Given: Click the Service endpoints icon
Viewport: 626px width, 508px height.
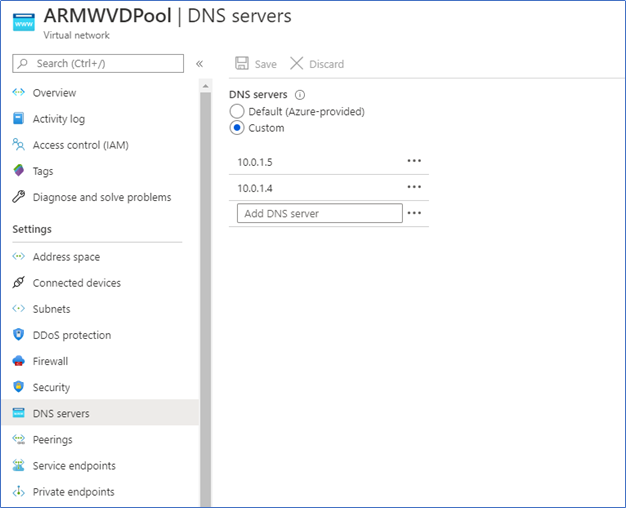Looking at the screenshot, I should coord(18,465).
